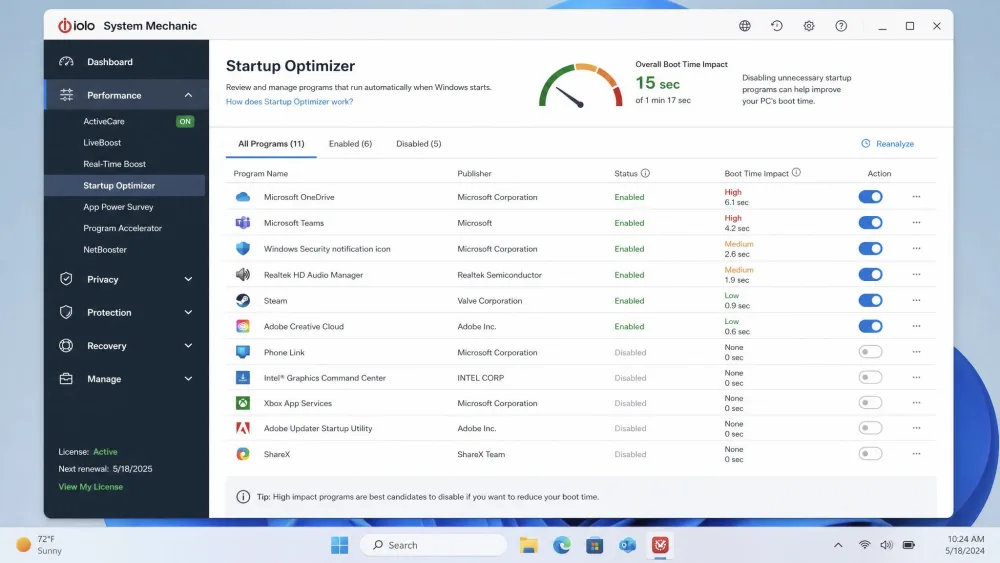Click the Steam program icon
This screenshot has height=563, width=1000.
243,300
